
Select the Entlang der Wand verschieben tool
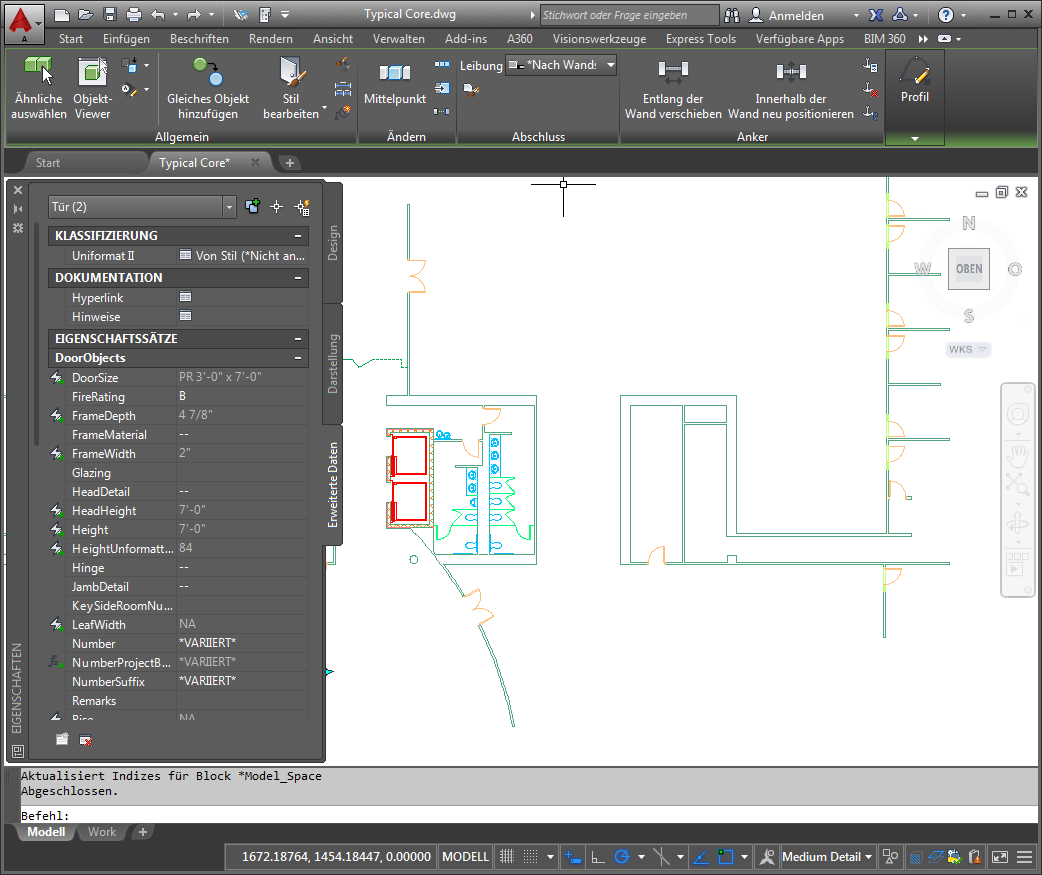click(x=673, y=72)
